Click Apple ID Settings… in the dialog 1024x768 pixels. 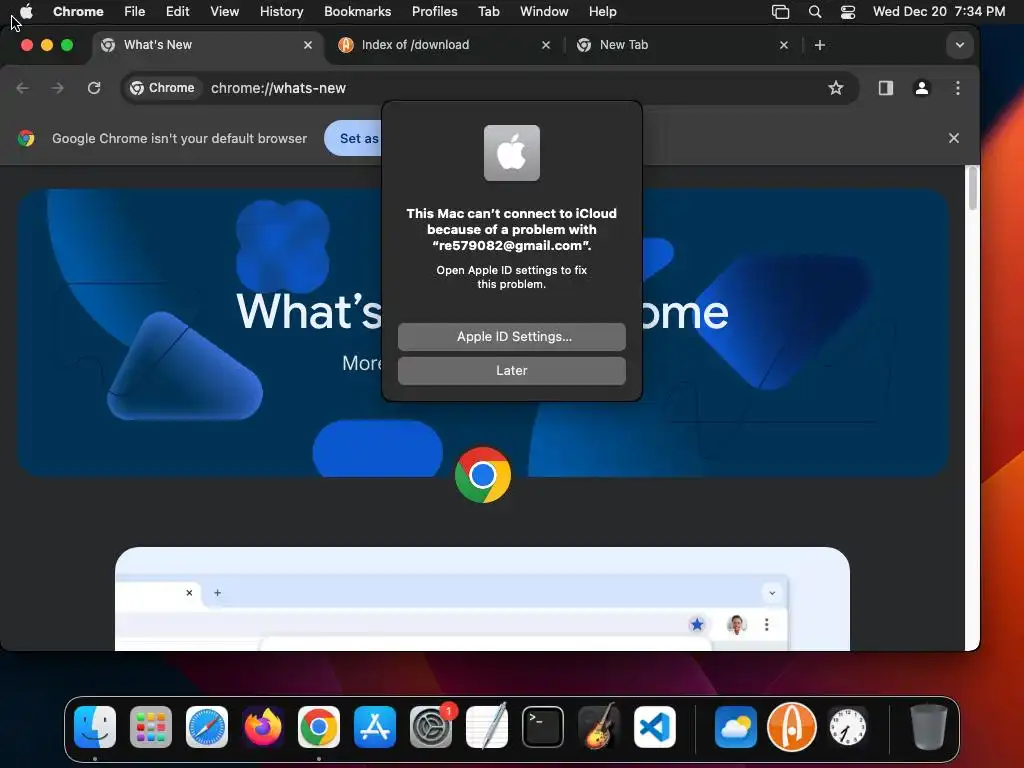click(x=511, y=336)
